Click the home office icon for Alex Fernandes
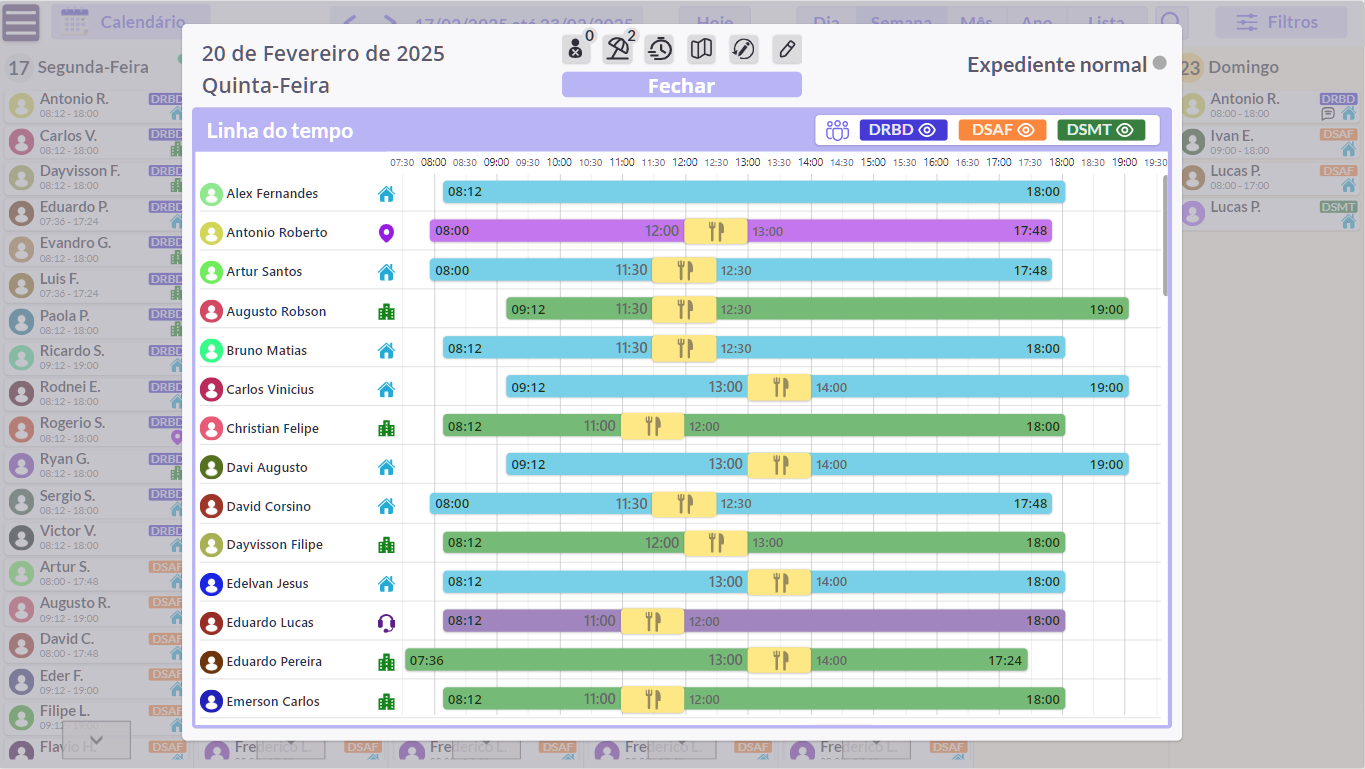Viewport: 1365px width, 769px height. [386, 194]
